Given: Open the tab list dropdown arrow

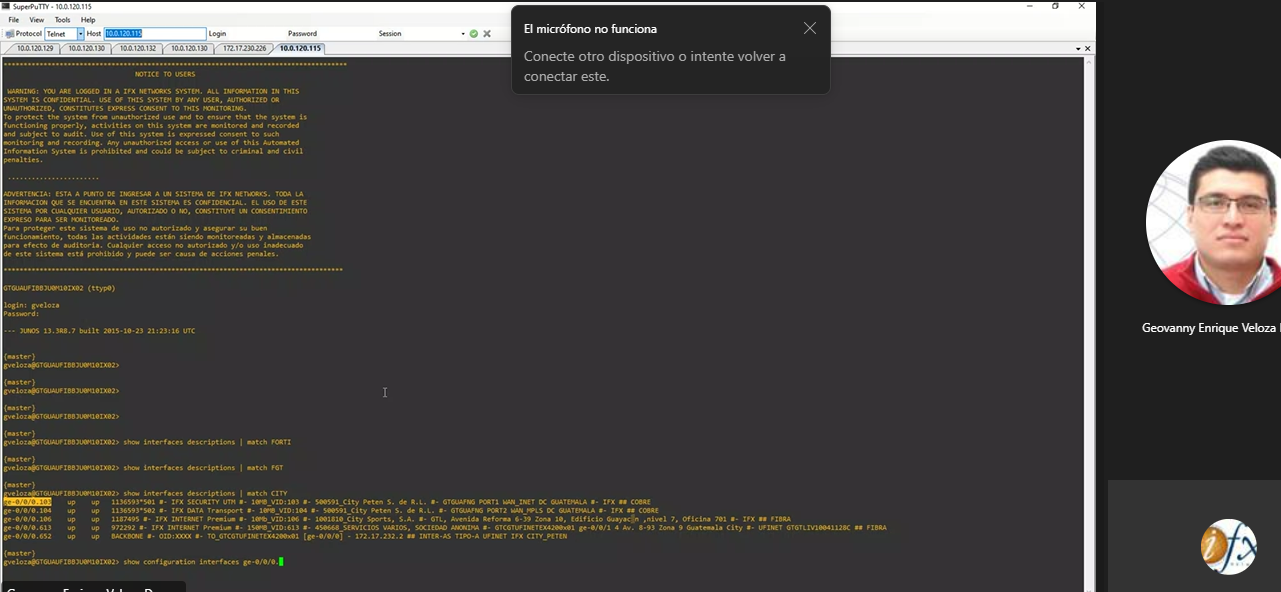Looking at the screenshot, I should point(1078,48).
